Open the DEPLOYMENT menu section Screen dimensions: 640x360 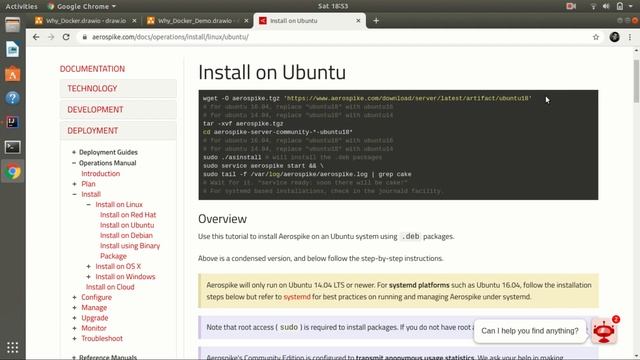(x=118, y=131)
